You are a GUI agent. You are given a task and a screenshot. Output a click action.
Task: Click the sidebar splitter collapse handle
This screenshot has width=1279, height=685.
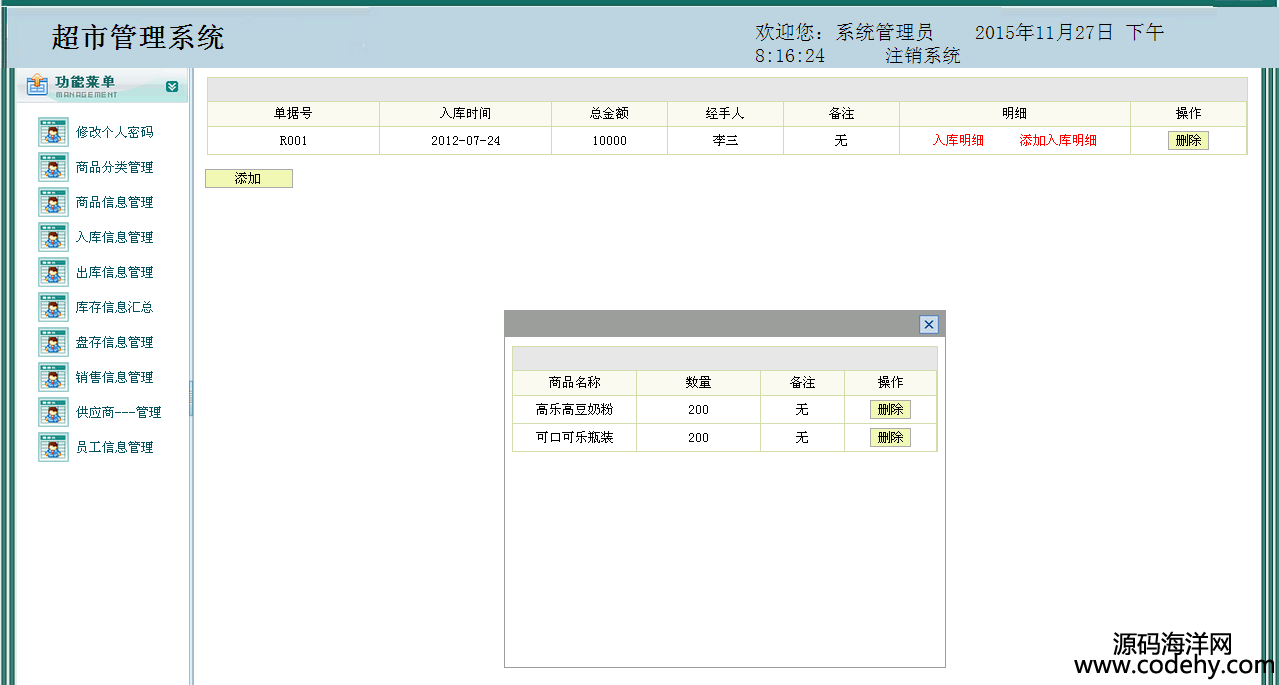(190, 397)
